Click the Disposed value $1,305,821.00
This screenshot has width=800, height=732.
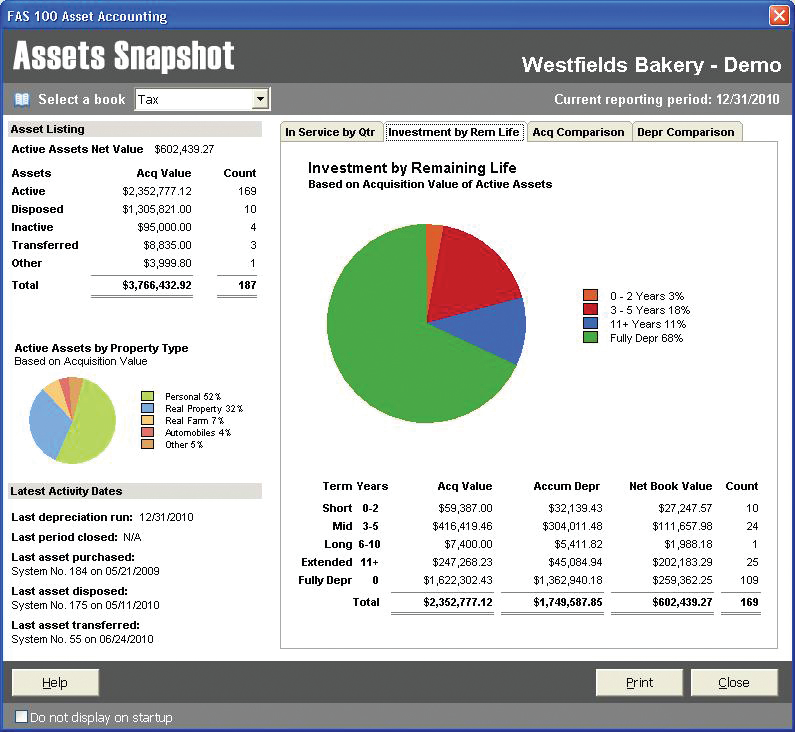point(157,209)
